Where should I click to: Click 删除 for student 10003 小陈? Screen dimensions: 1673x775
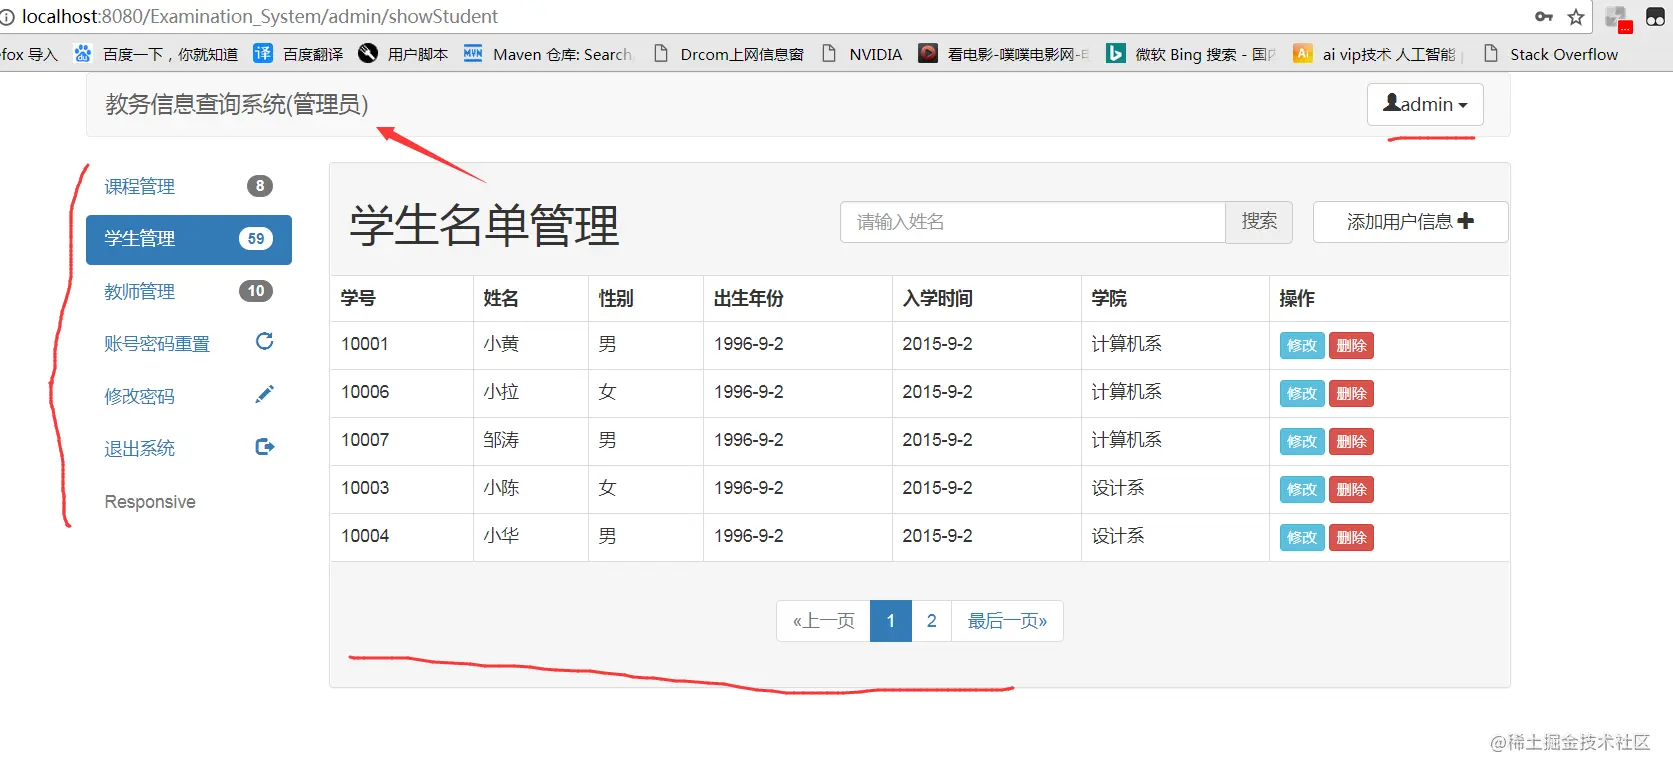tap(1351, 489)
